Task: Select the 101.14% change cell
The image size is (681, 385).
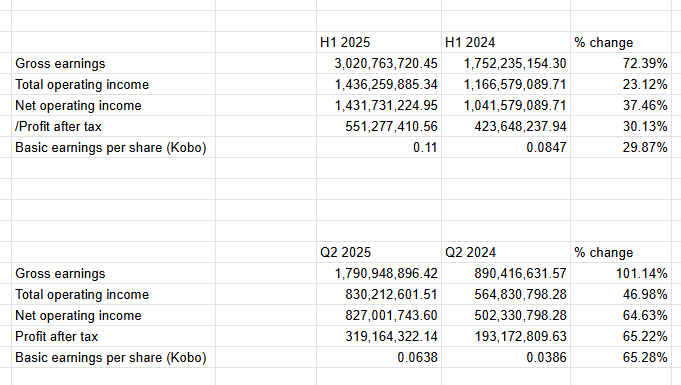Action: tap(621, 273)
